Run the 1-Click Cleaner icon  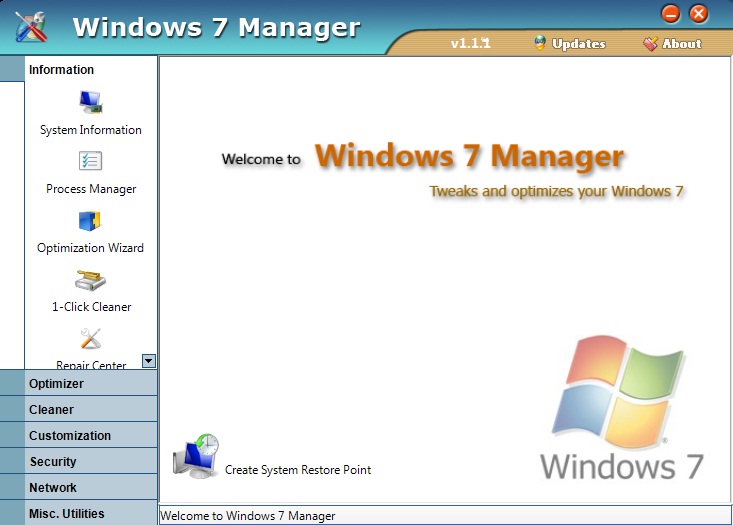90,280
